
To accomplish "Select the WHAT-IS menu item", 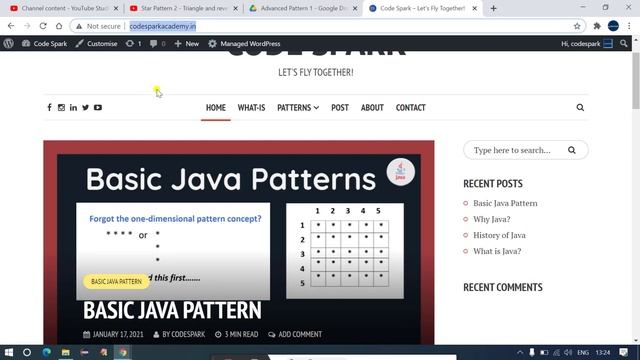I will tap(251, 107).
